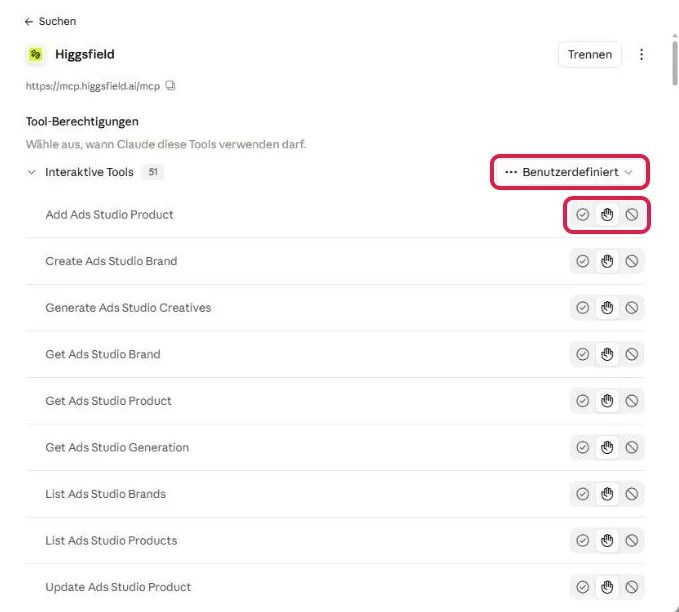Block Get Ads Studio Brand tool

(632, 354)
